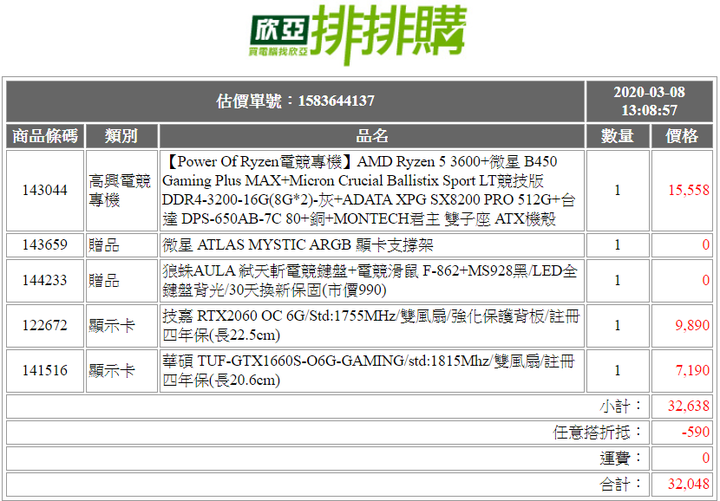Select 顯示卡 category in row 122672

(112, 325)
